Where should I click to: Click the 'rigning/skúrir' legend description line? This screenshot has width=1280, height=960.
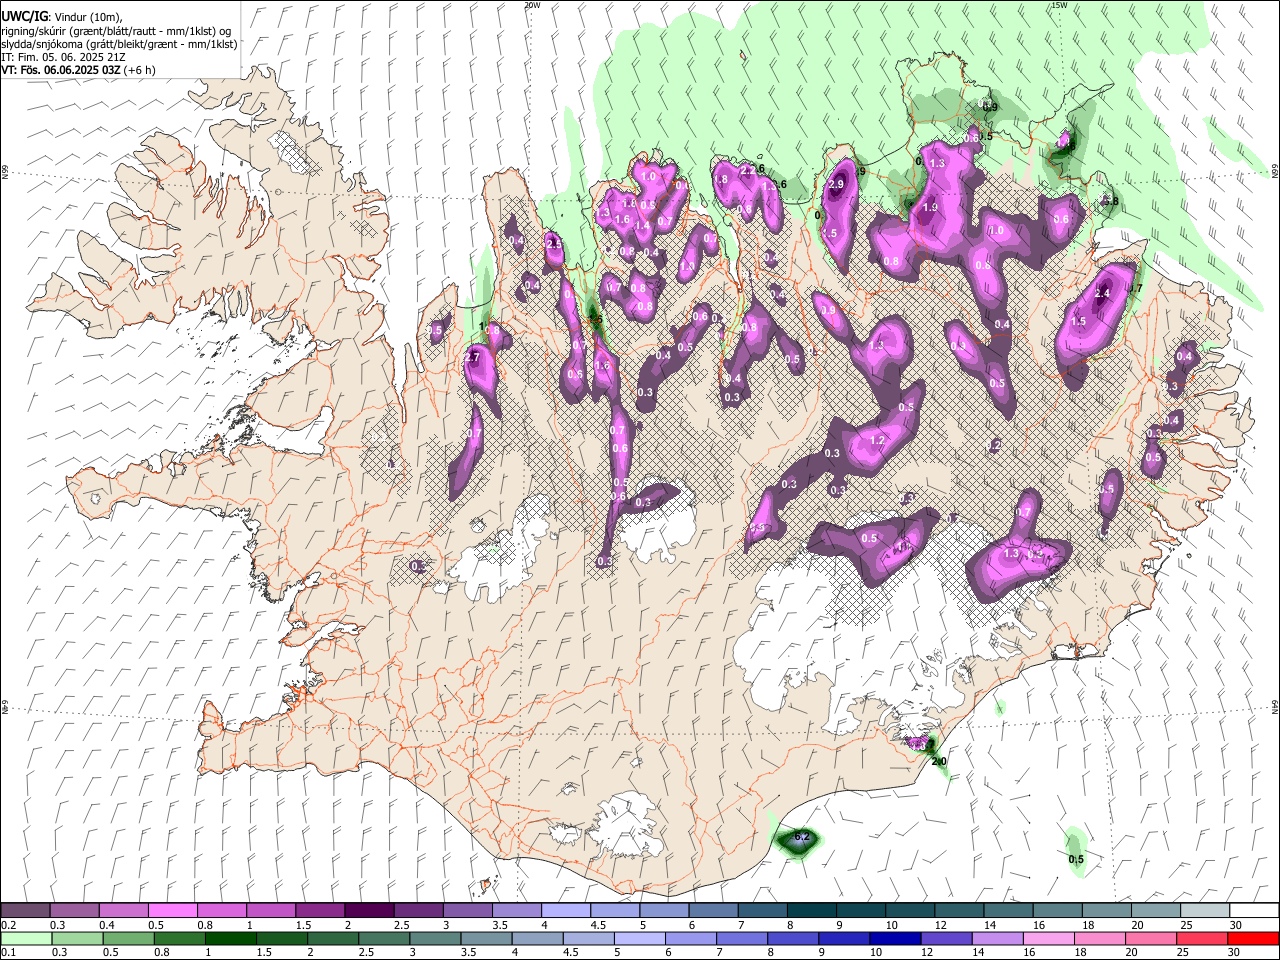(116, 30)
